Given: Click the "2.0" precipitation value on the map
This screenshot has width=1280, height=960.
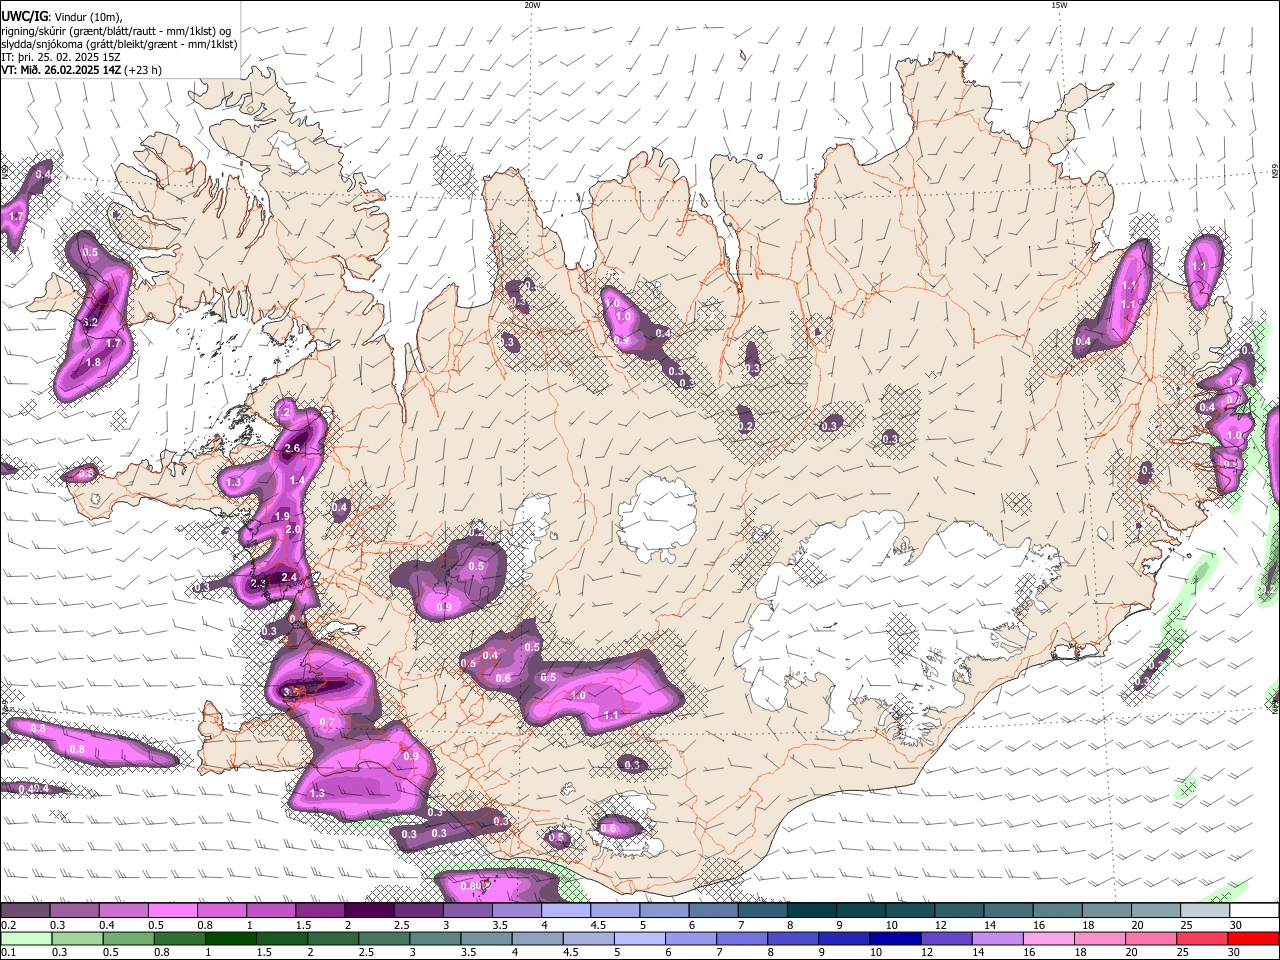Looking at the screenshot, I should 293,529.
